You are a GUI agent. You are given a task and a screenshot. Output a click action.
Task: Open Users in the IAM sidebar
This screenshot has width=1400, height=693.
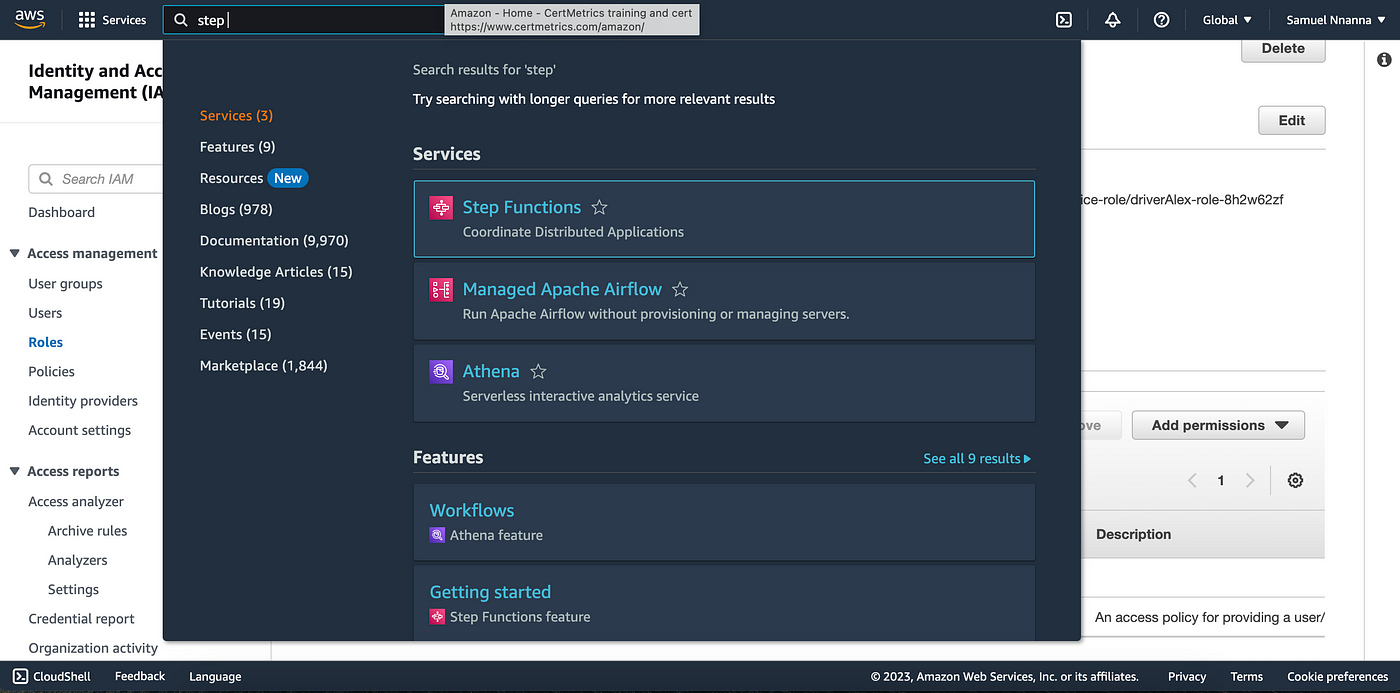click(45, 313)
